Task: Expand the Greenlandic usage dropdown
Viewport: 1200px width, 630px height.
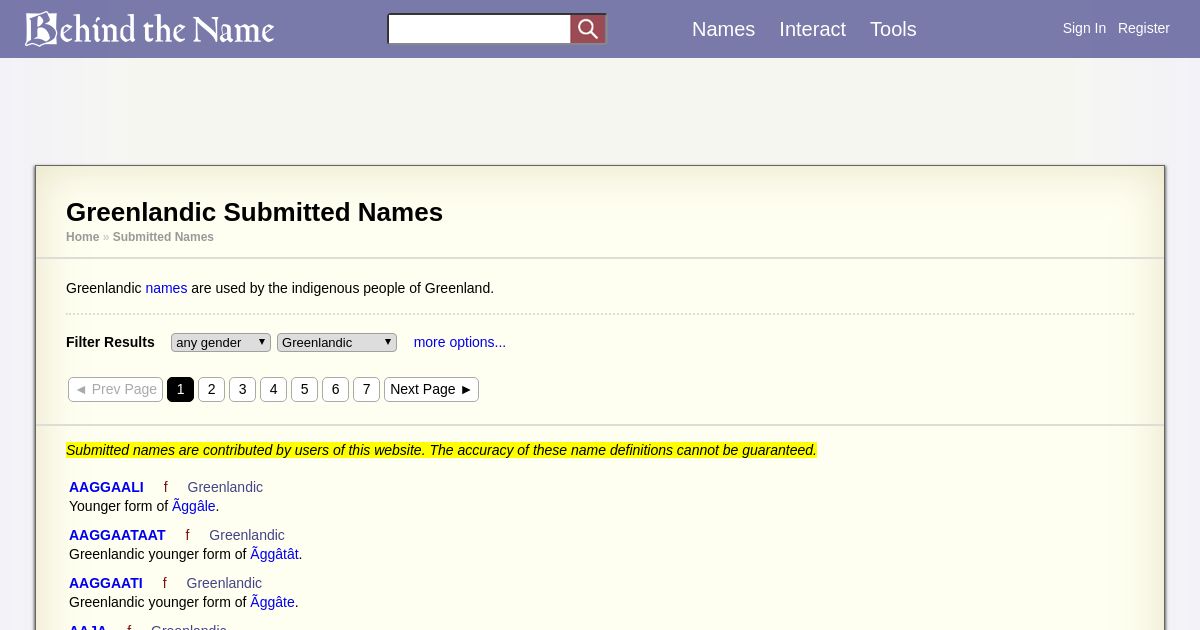Action: (337, 342)
